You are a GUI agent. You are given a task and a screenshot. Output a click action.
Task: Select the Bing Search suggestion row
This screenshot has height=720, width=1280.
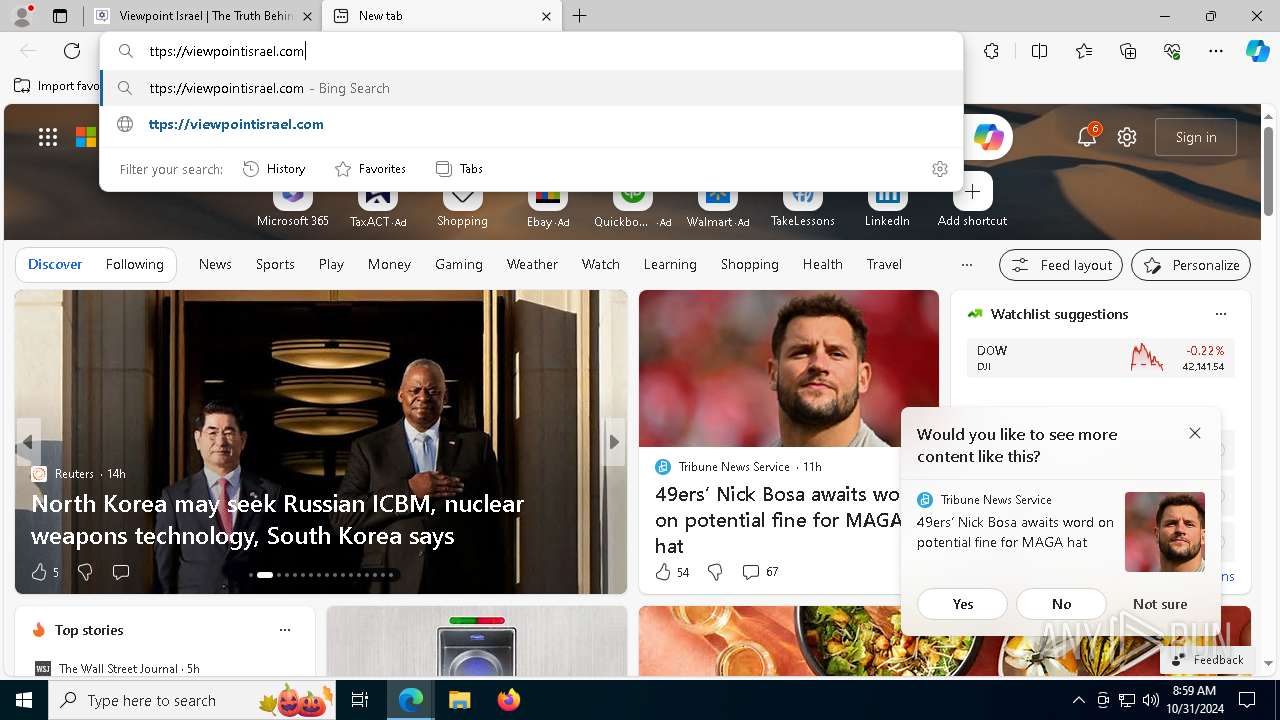[531, 88]
